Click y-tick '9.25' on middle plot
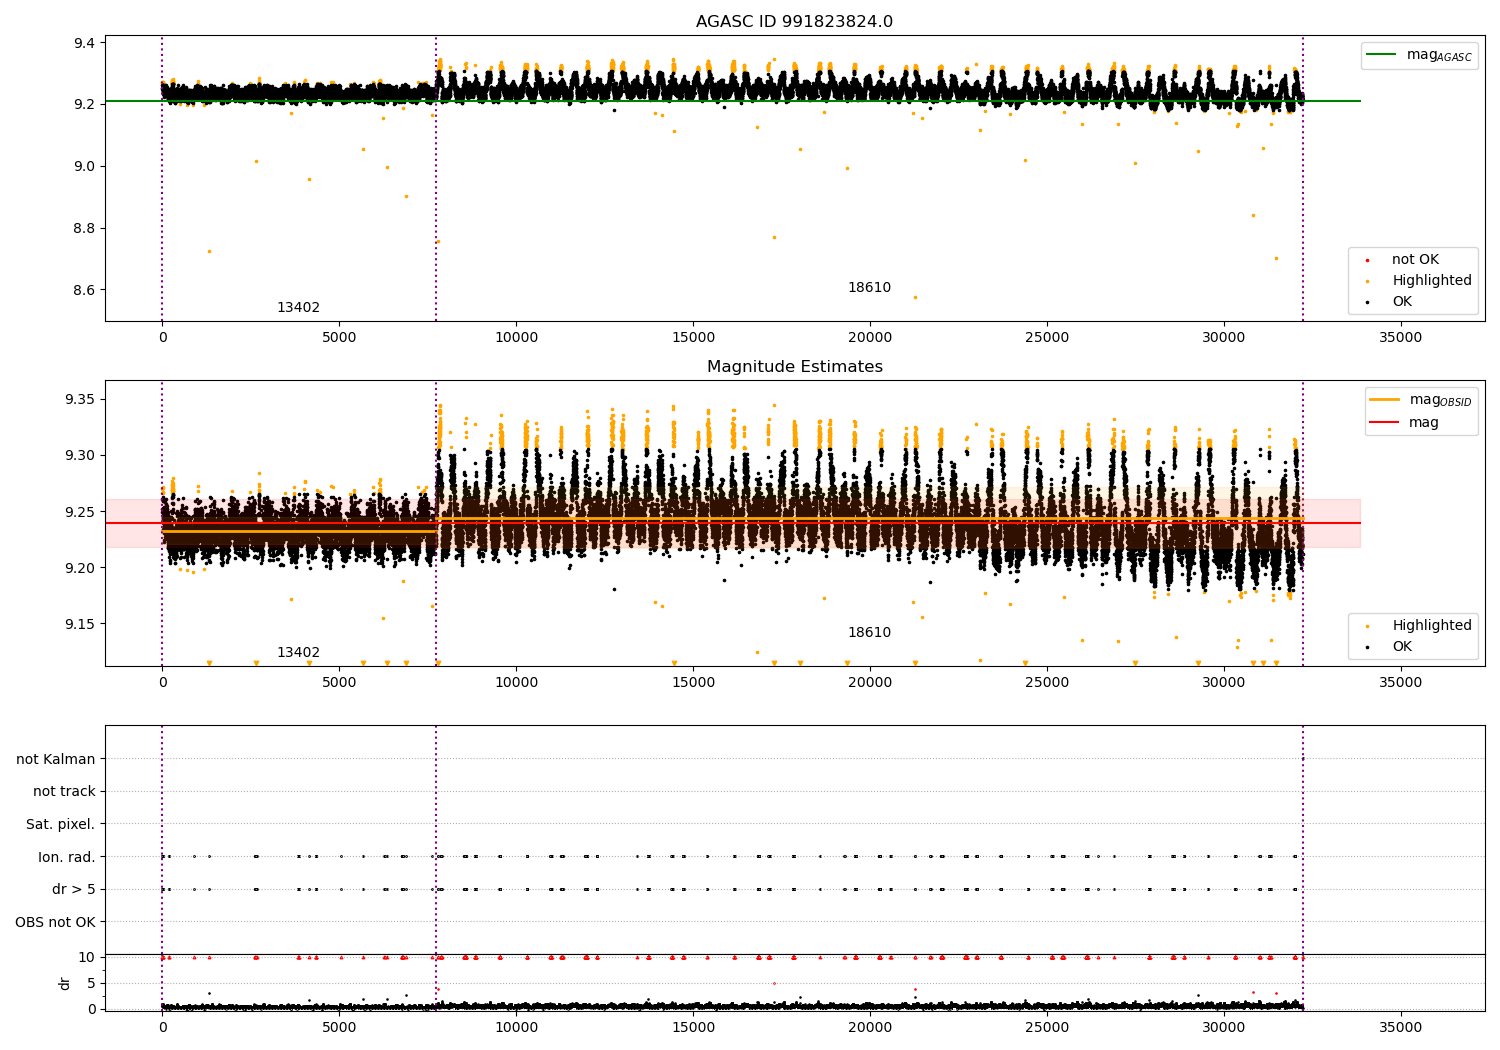This screenshot has width=1500, height=1050. click(79, 512)
